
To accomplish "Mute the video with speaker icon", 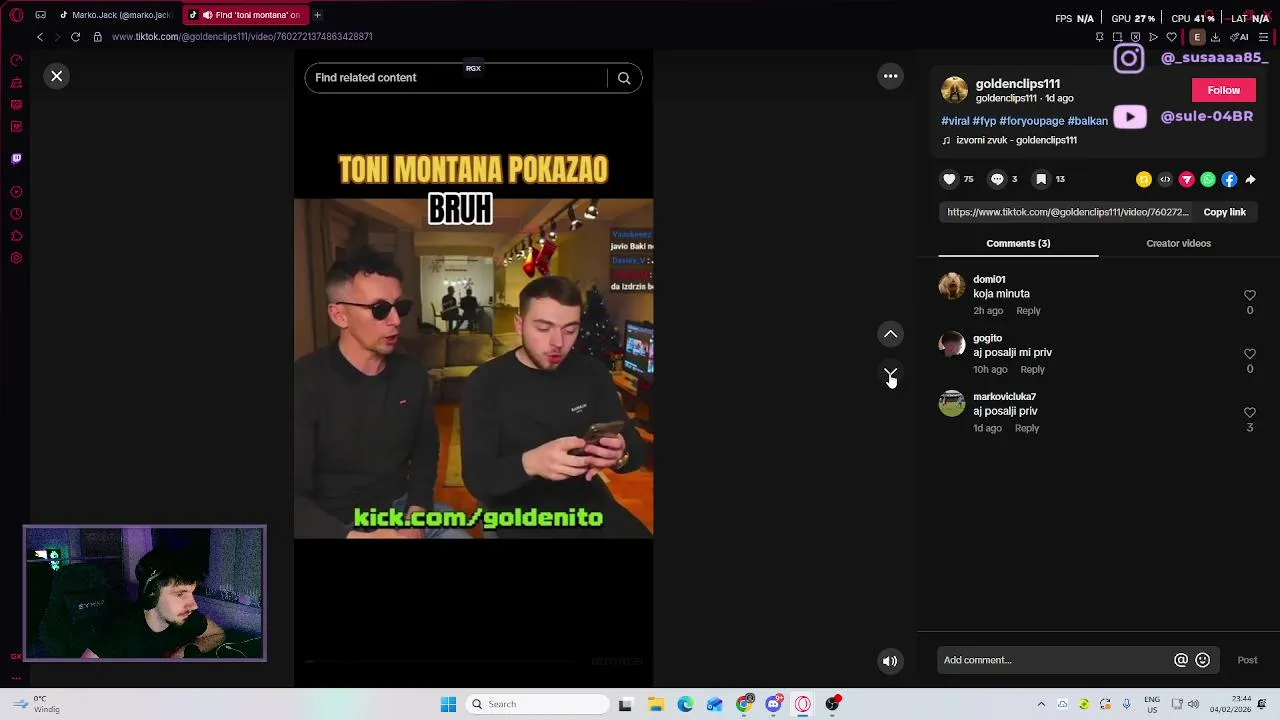I will coord(890,661).
